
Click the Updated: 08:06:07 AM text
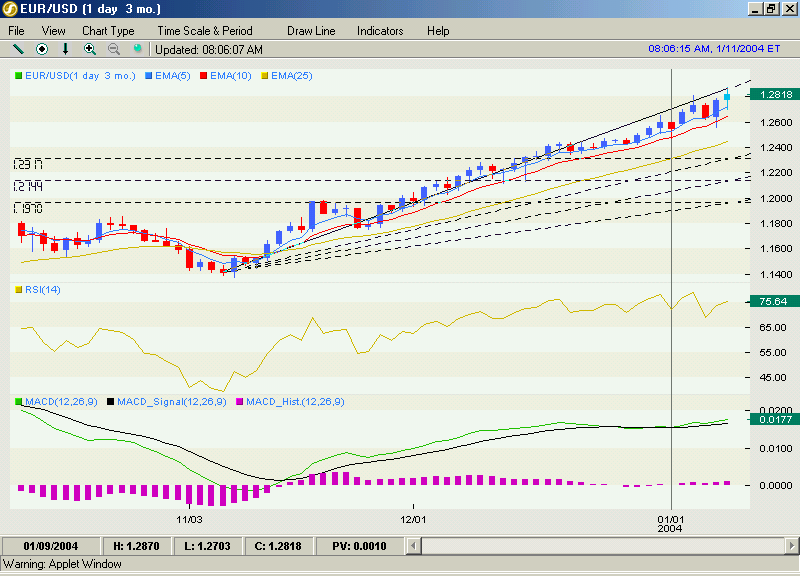(x=209, y=49)
